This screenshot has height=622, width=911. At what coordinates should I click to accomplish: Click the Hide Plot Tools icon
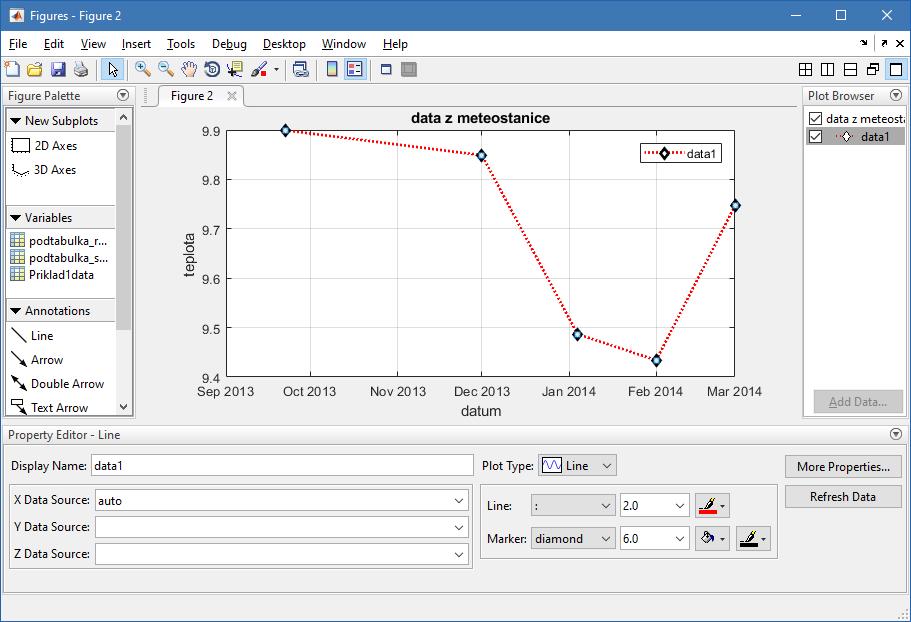tap(386, 70)
